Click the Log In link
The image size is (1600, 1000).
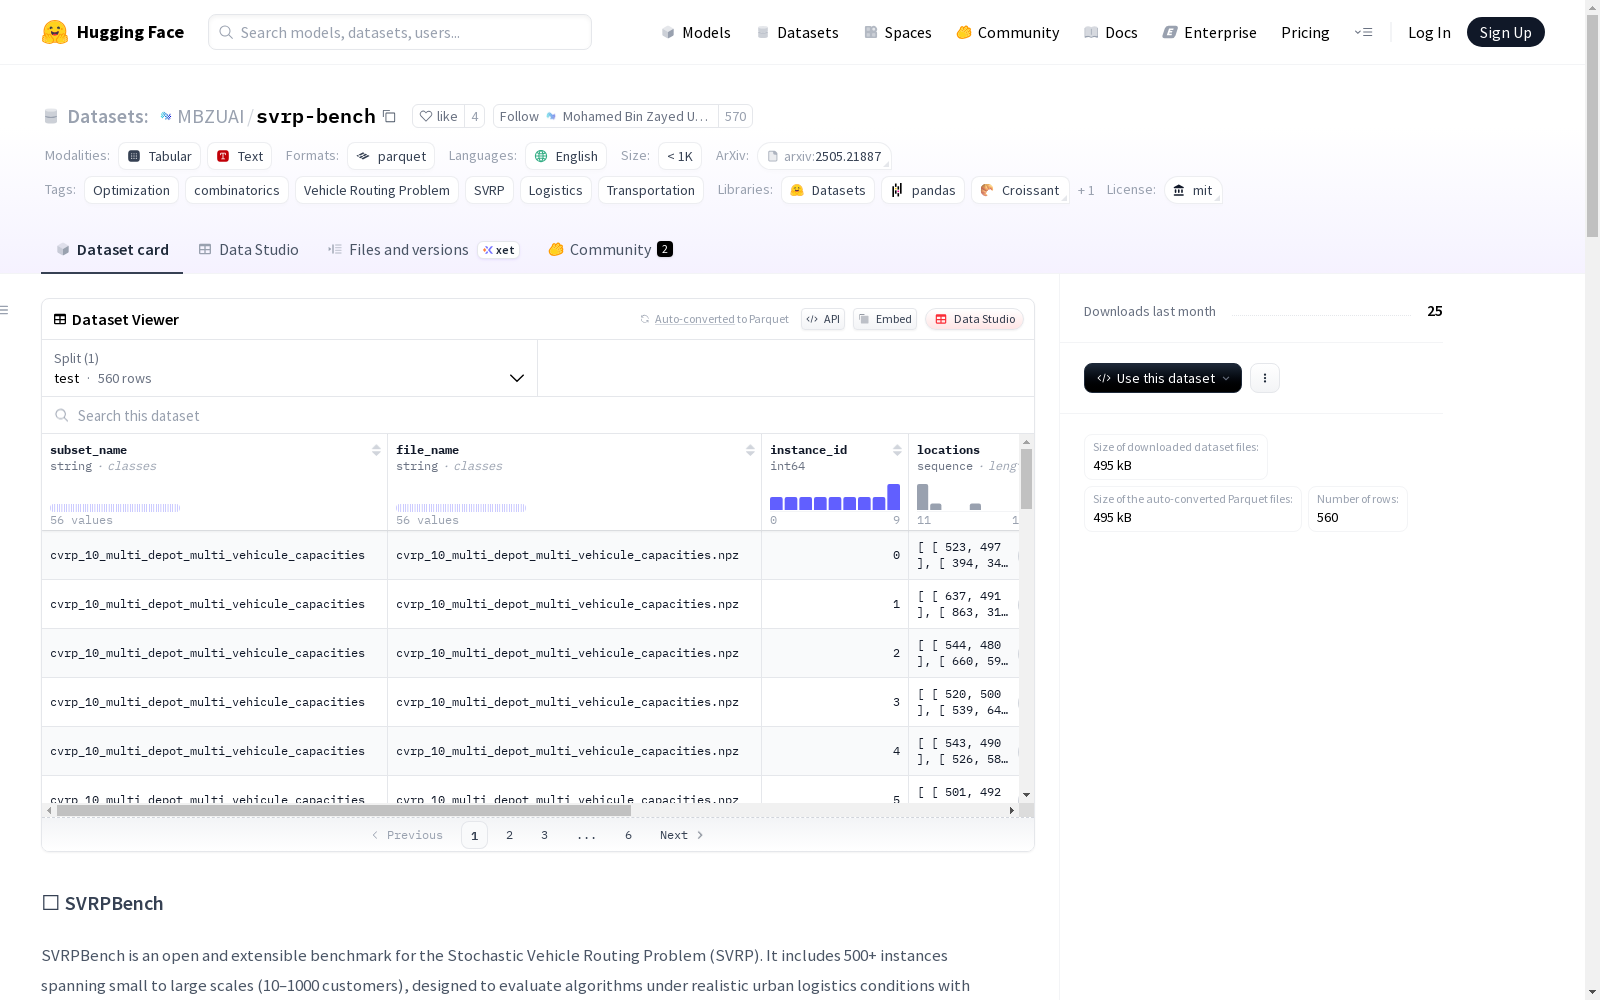coord(1429,32)
